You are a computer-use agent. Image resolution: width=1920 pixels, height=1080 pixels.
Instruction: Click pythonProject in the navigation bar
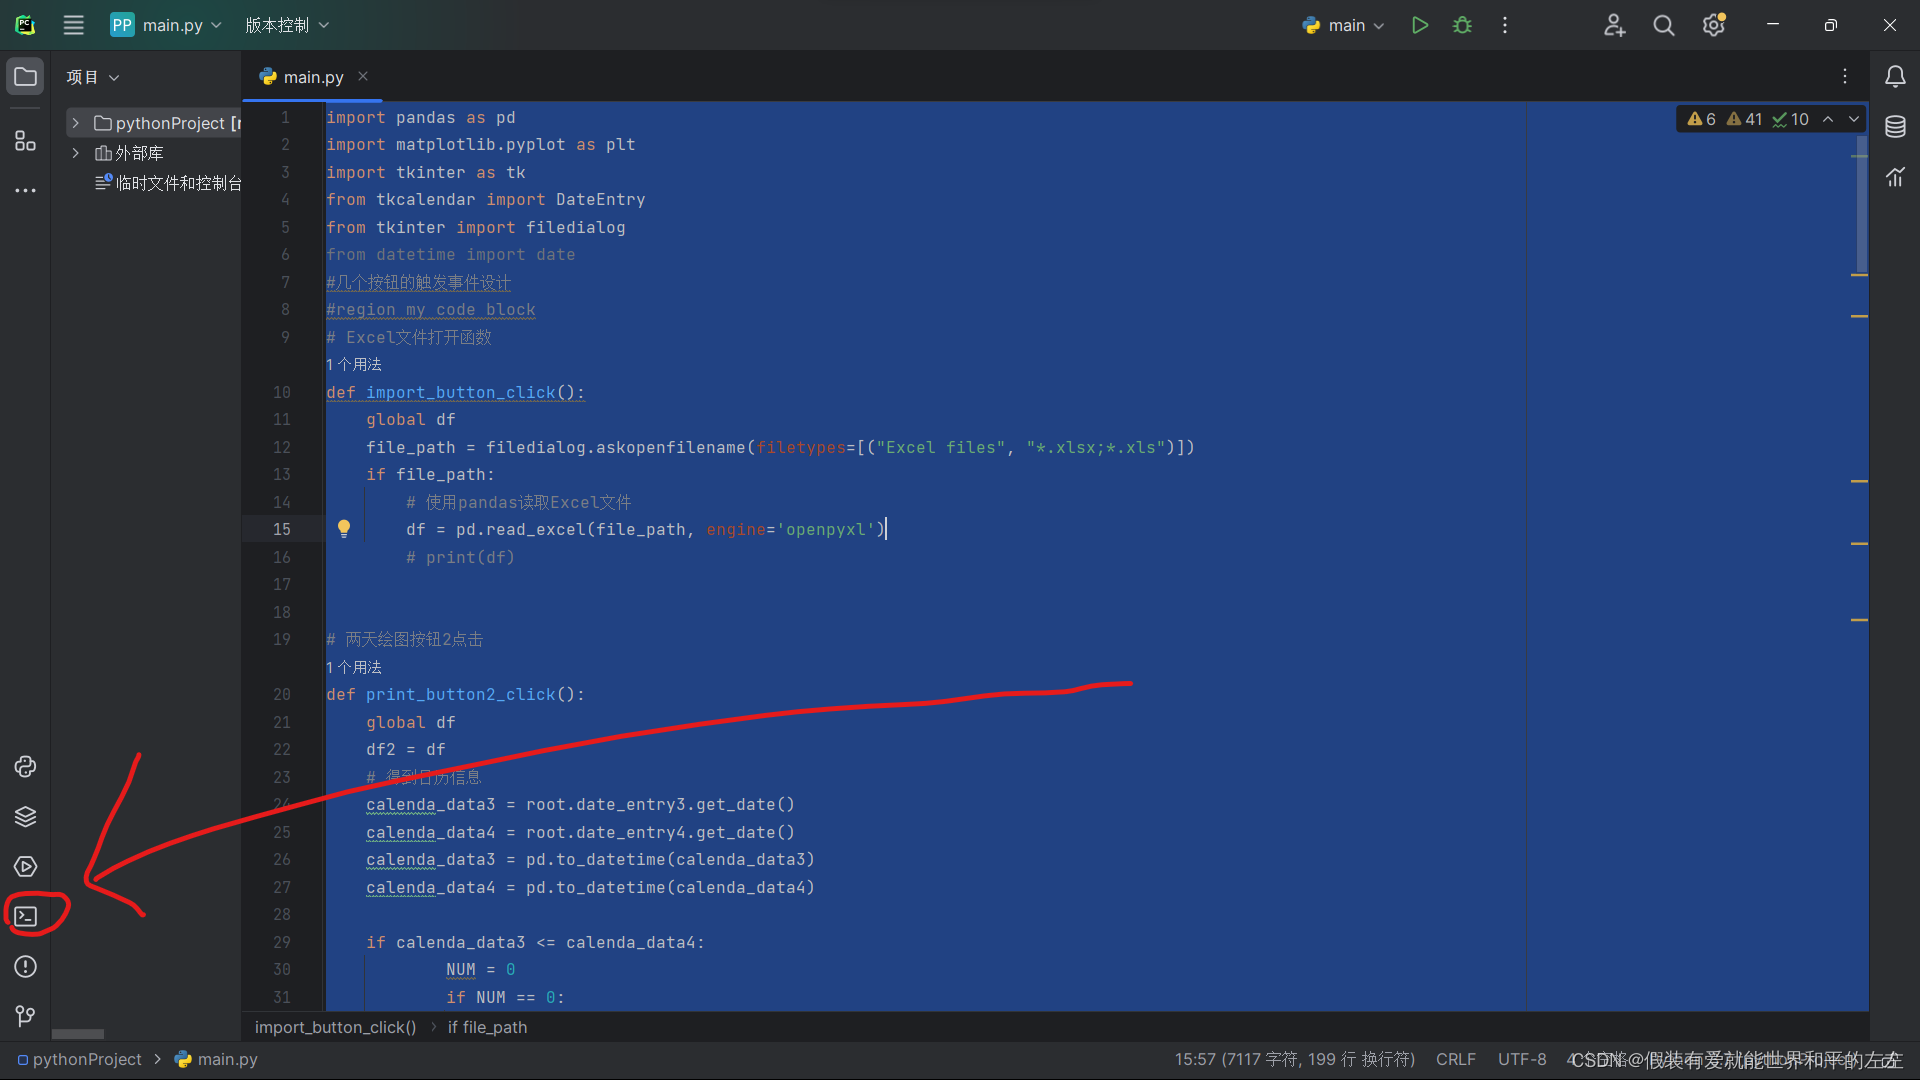click(x=80, y=1059)
